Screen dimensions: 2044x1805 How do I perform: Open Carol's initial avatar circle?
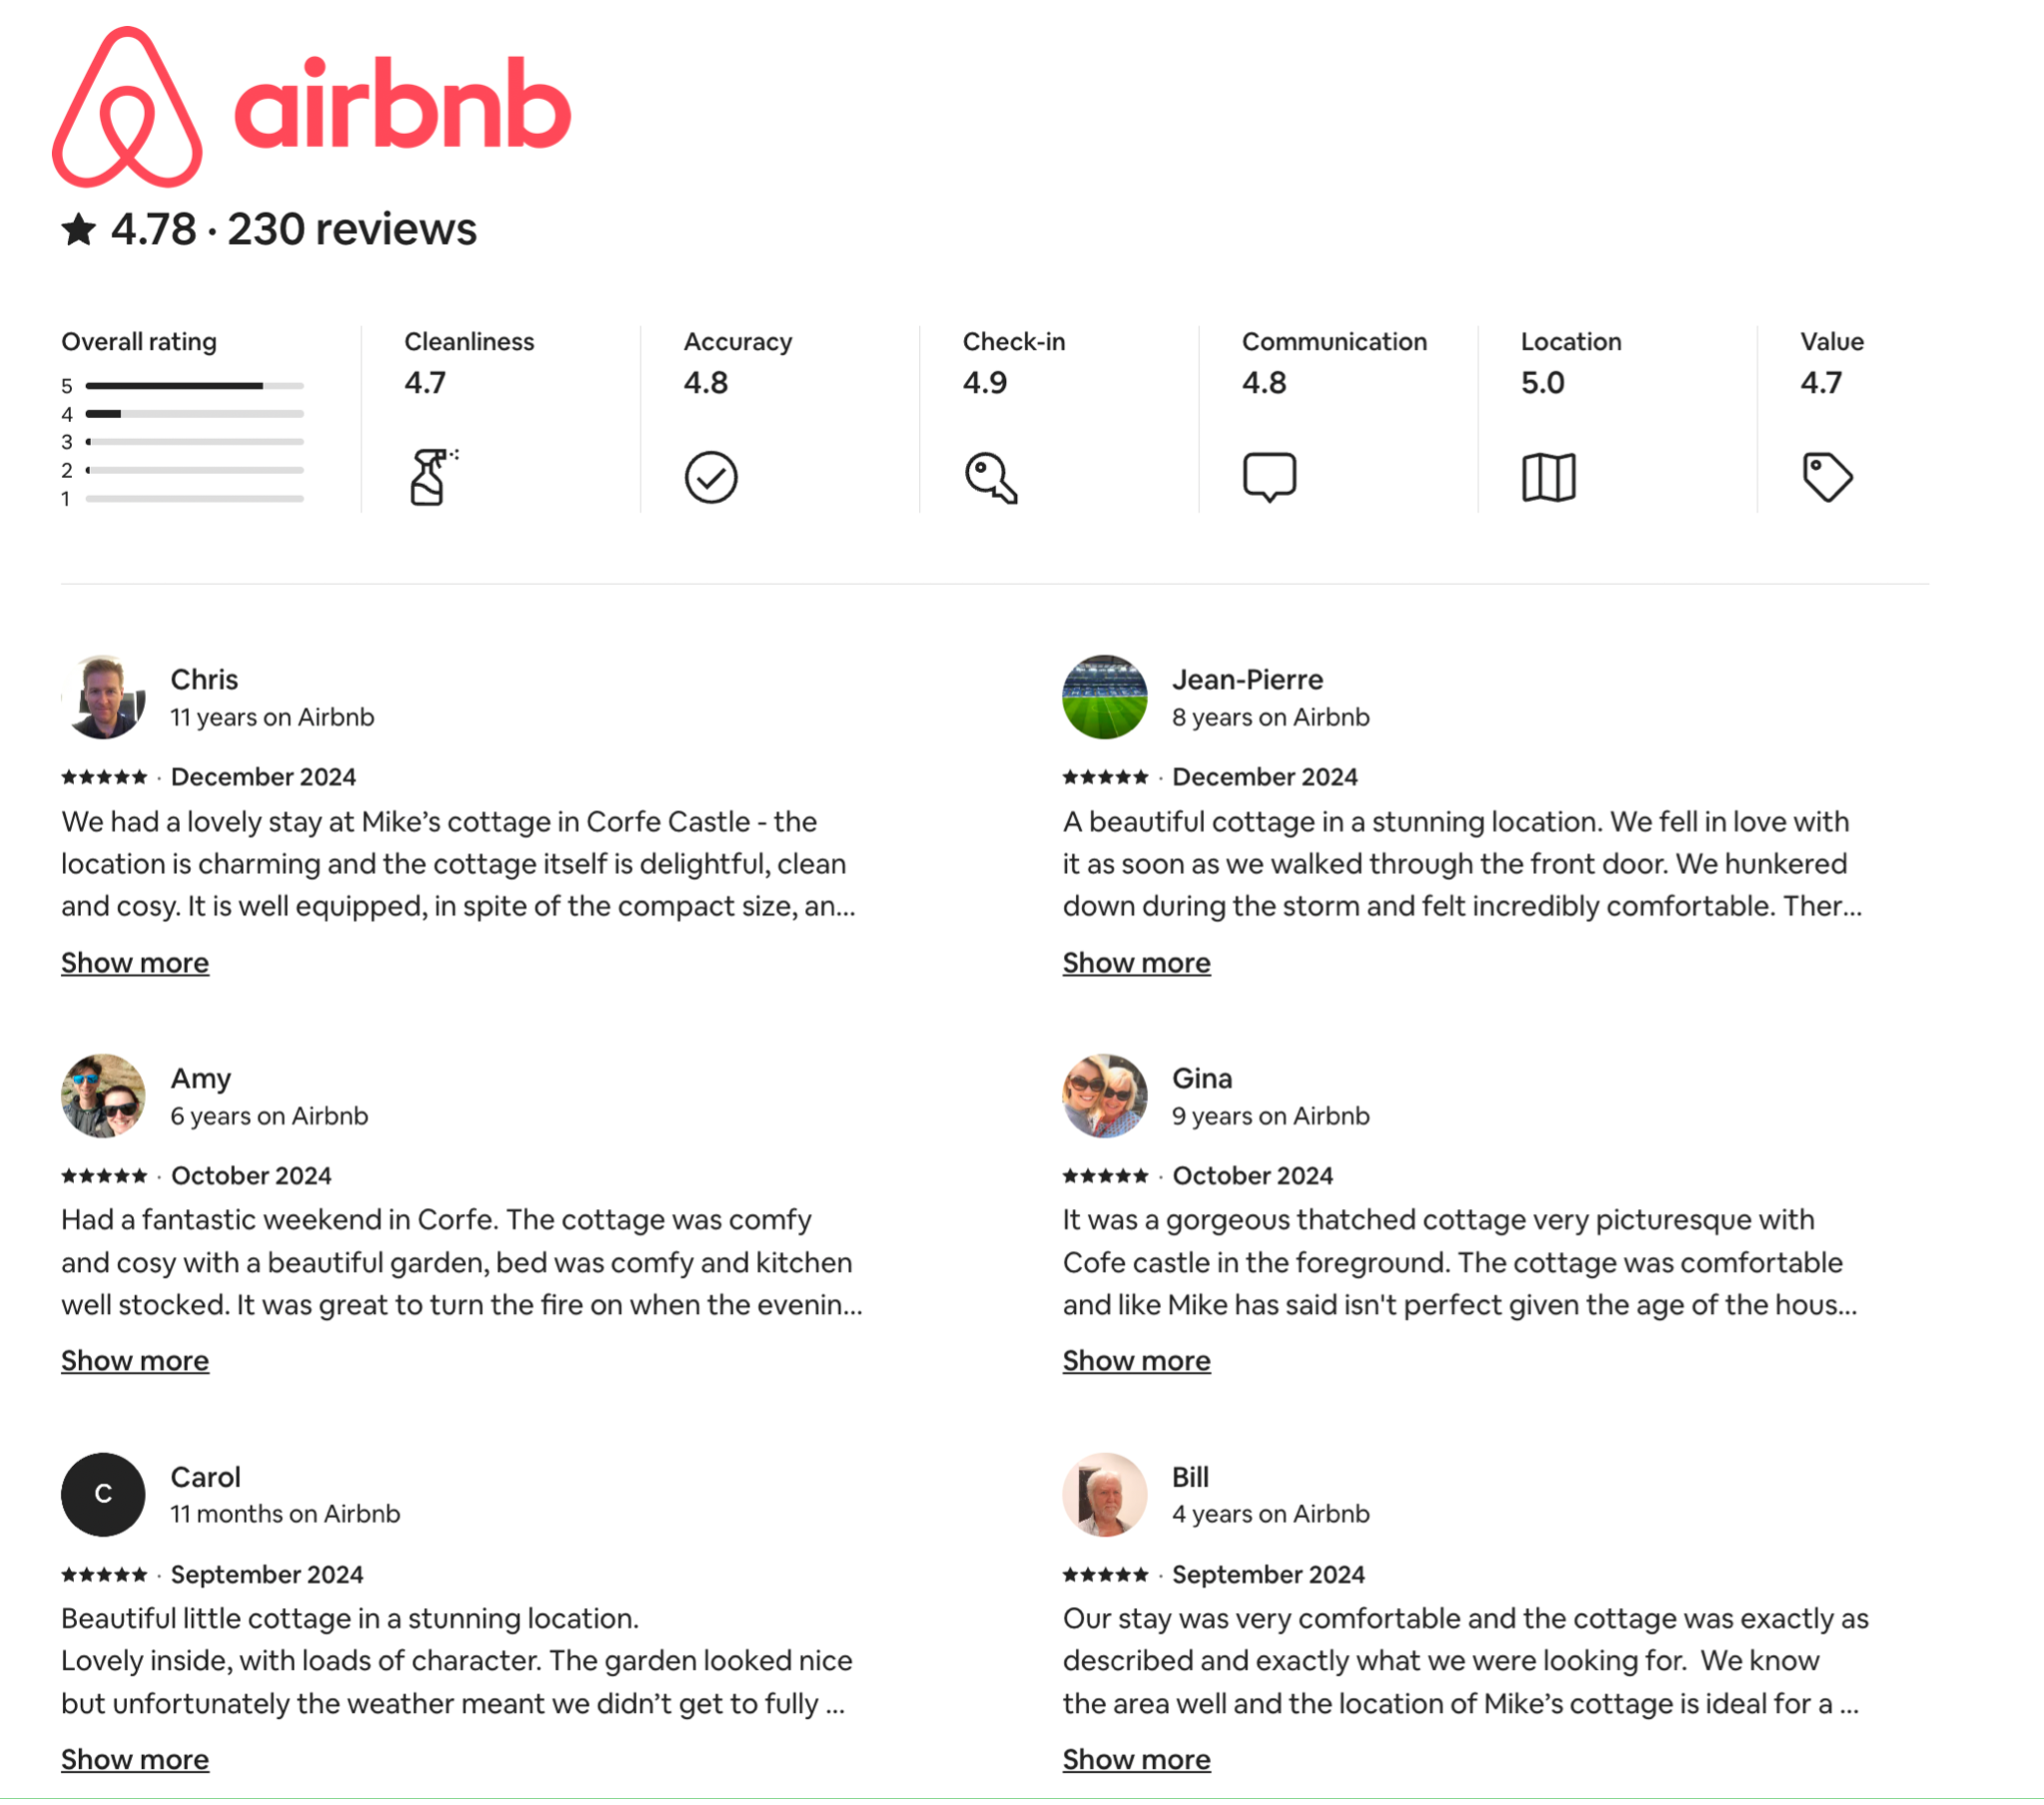(103, 1496)
